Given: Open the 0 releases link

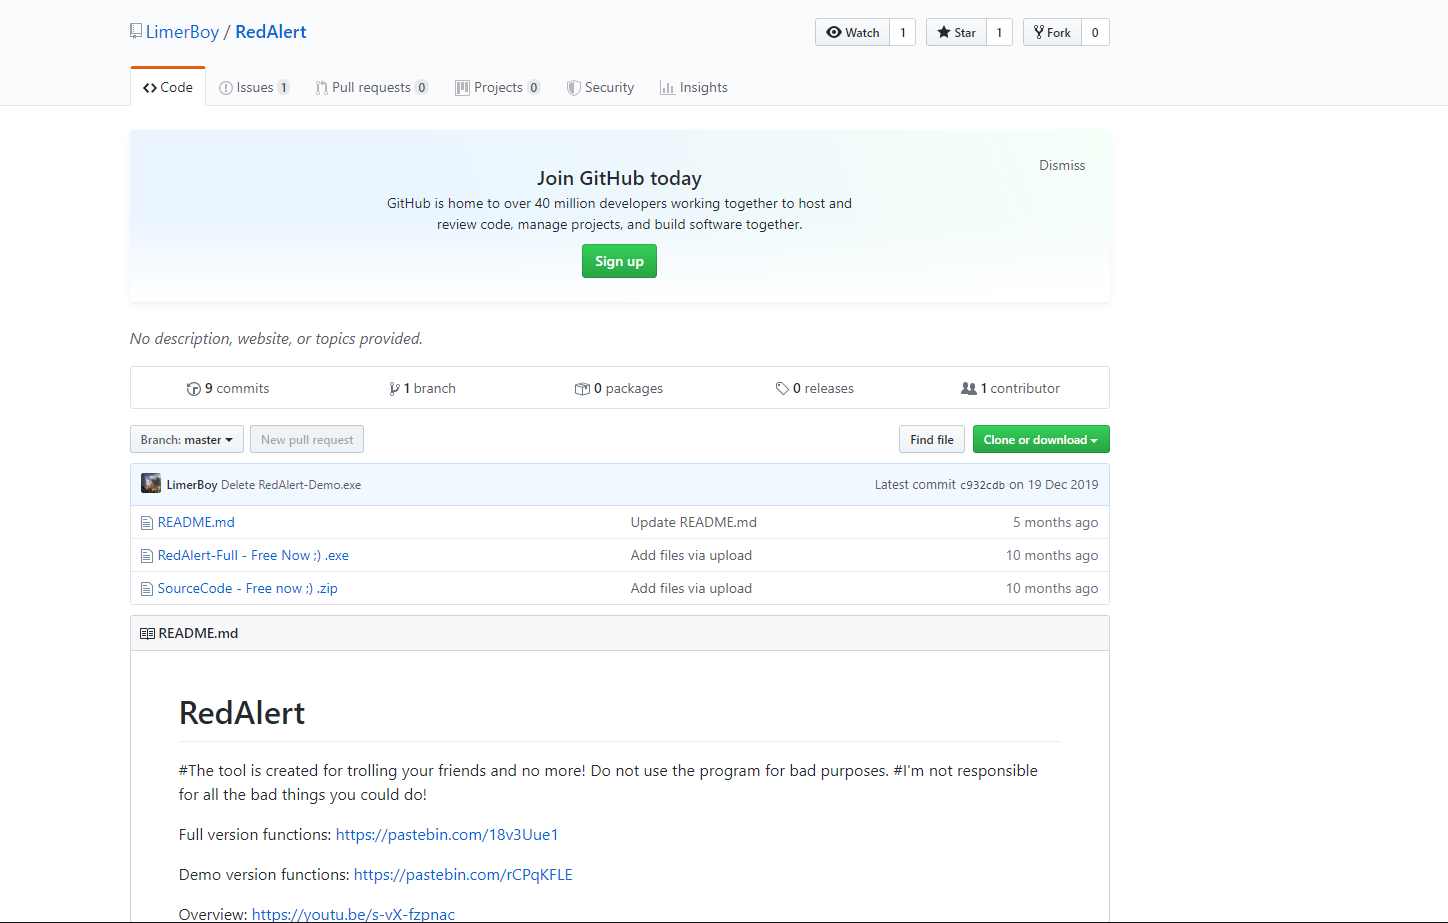Looking at the screenshot, I should coord(815,389).
